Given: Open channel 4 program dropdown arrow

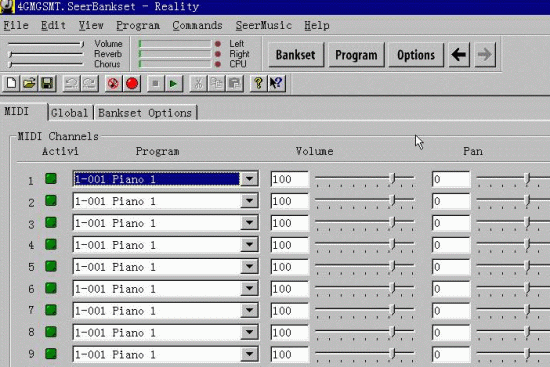Looking at the screenshot, I should 249,245.
